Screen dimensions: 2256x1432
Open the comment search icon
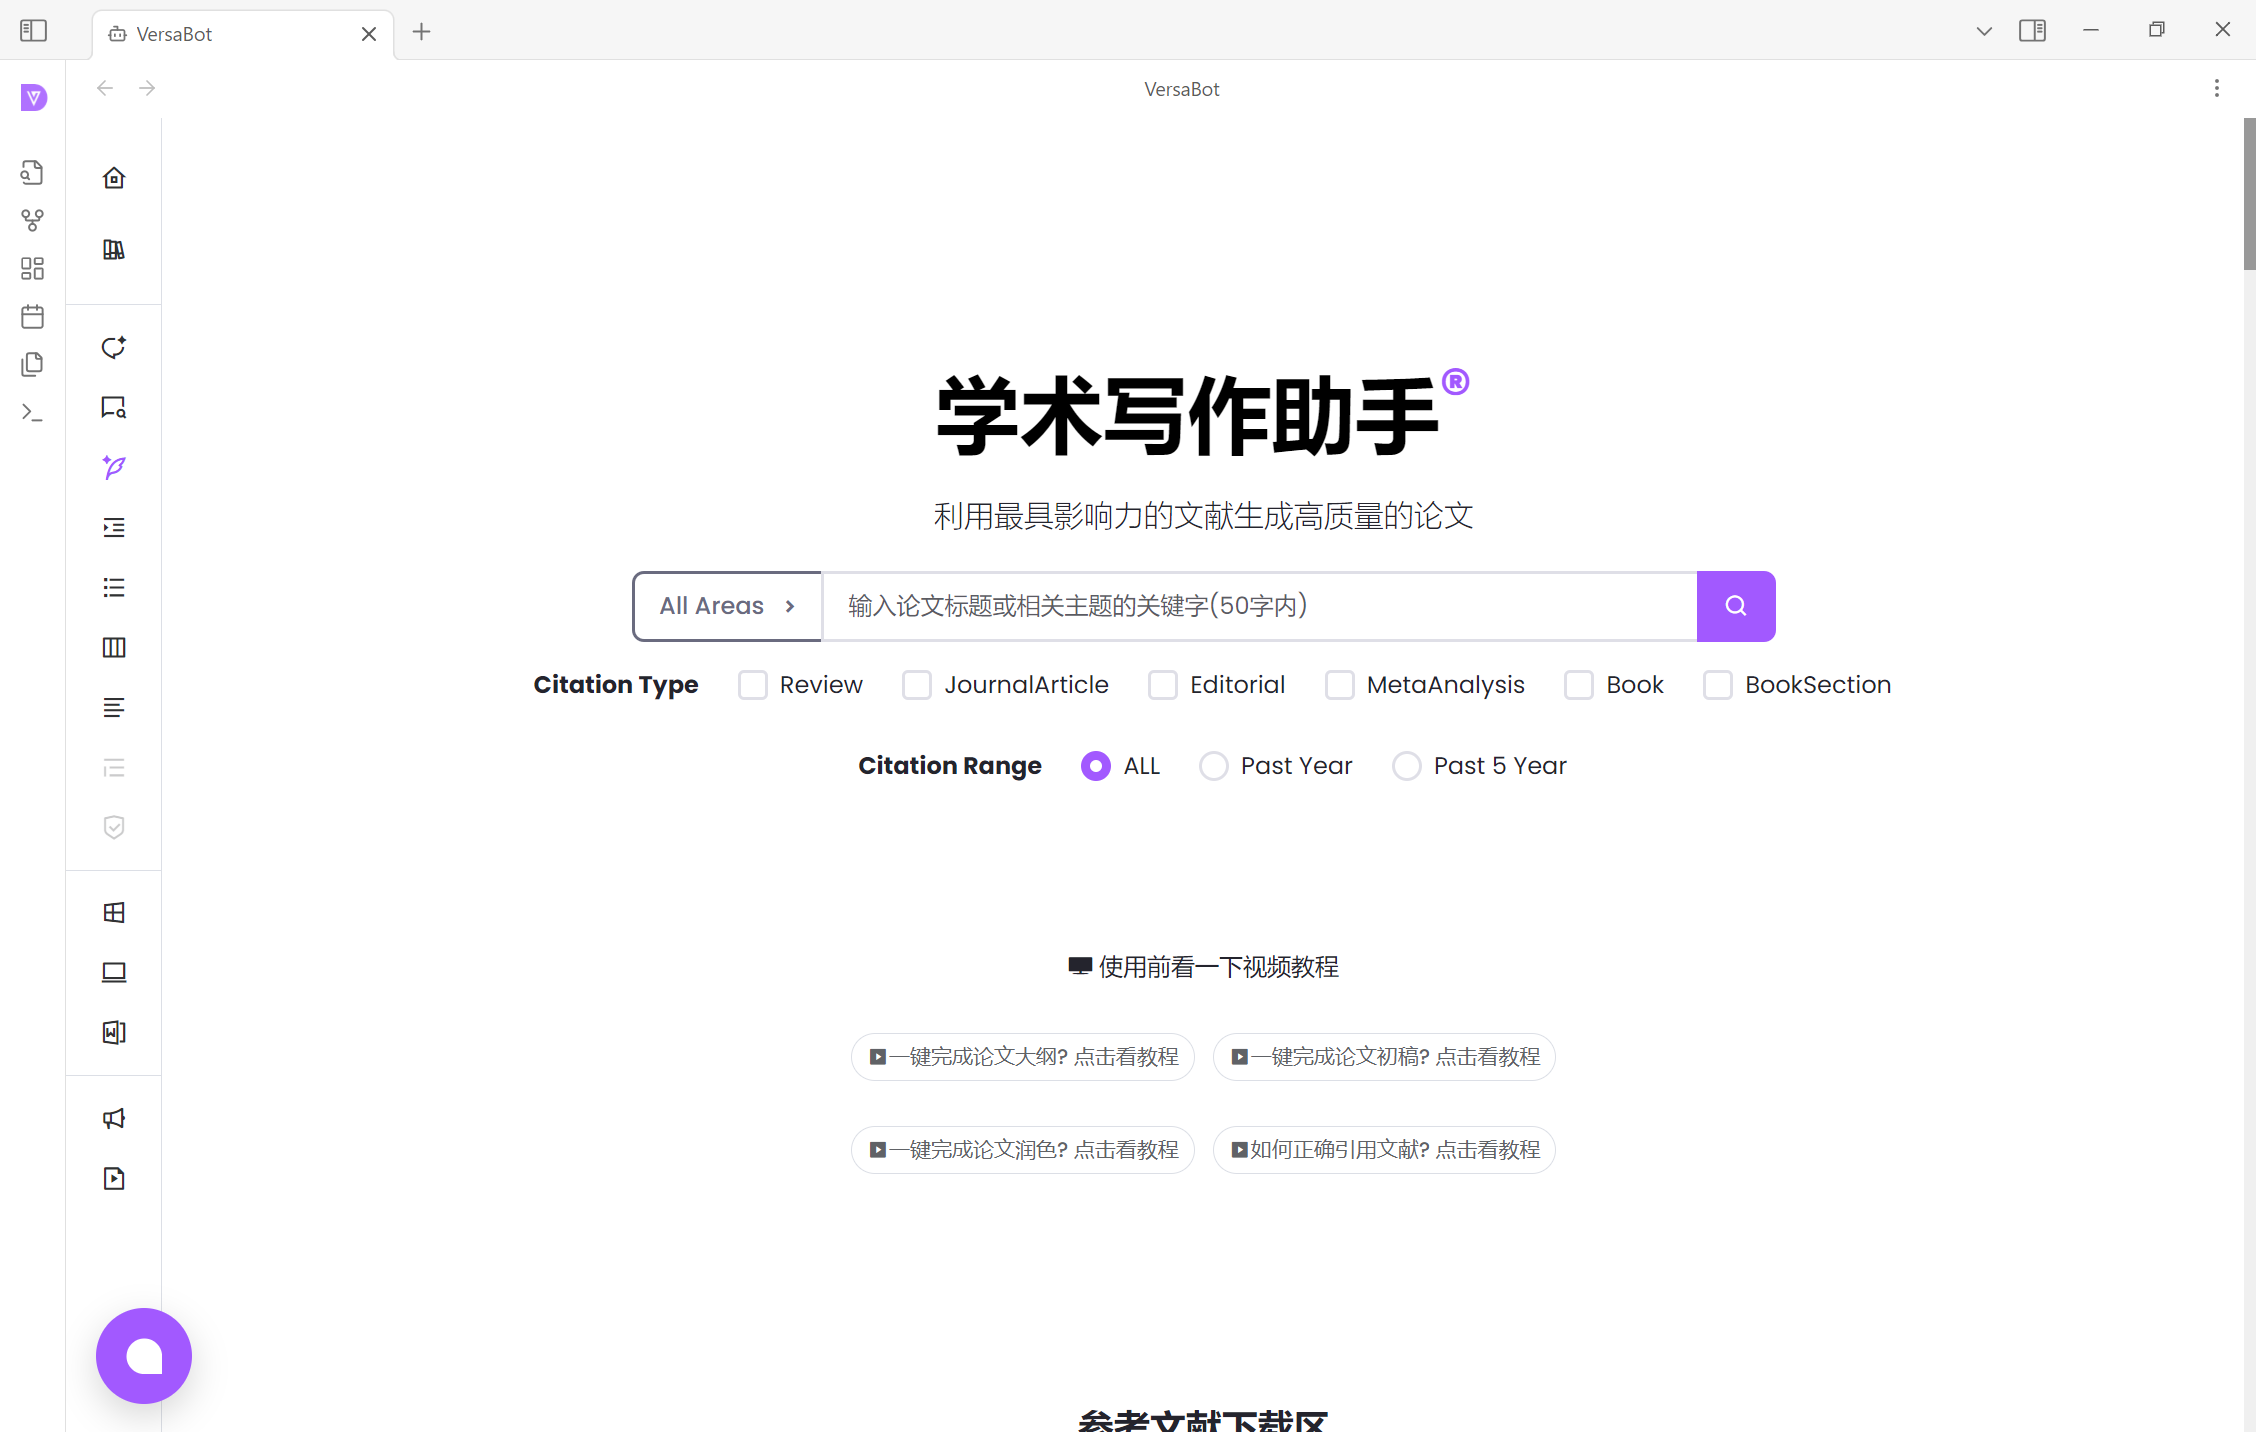(113, 407)
